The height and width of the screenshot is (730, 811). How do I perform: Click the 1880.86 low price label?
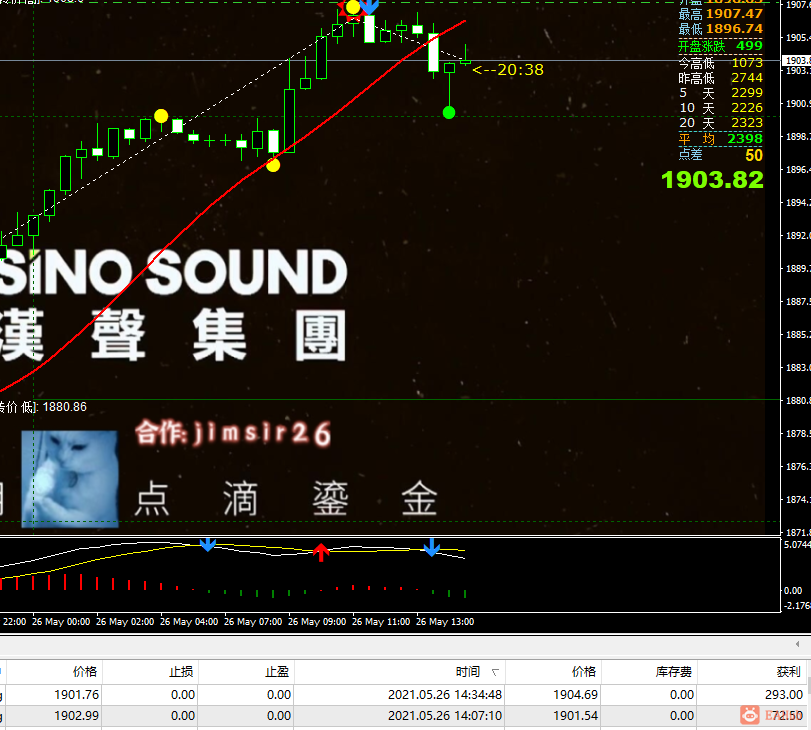65,407
